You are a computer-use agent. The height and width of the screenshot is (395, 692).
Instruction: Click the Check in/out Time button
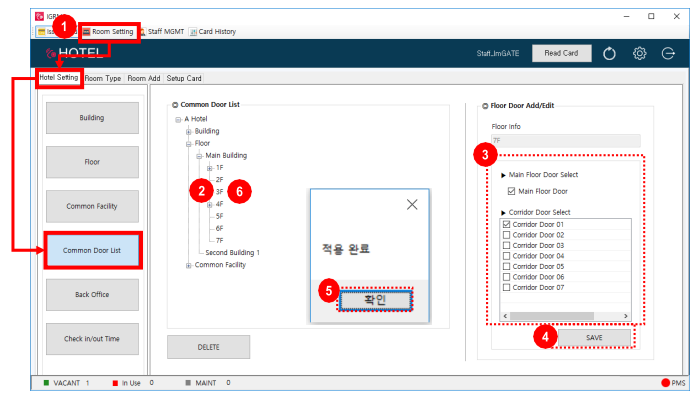pos(92,339)
